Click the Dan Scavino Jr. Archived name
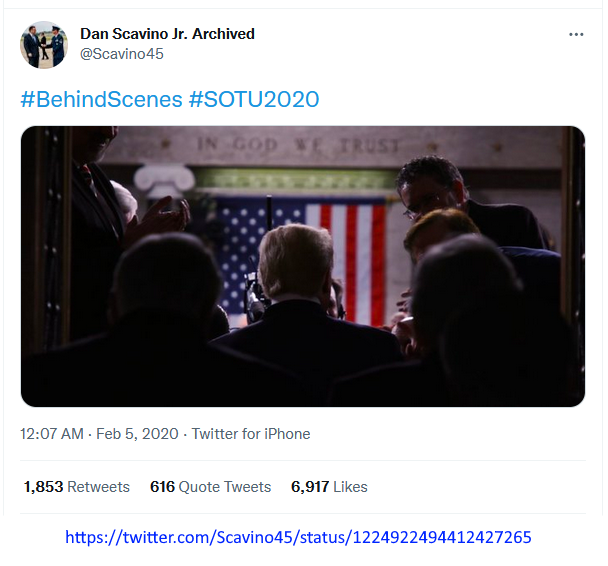This screenshot has height=566, width=608. point(167,34)
